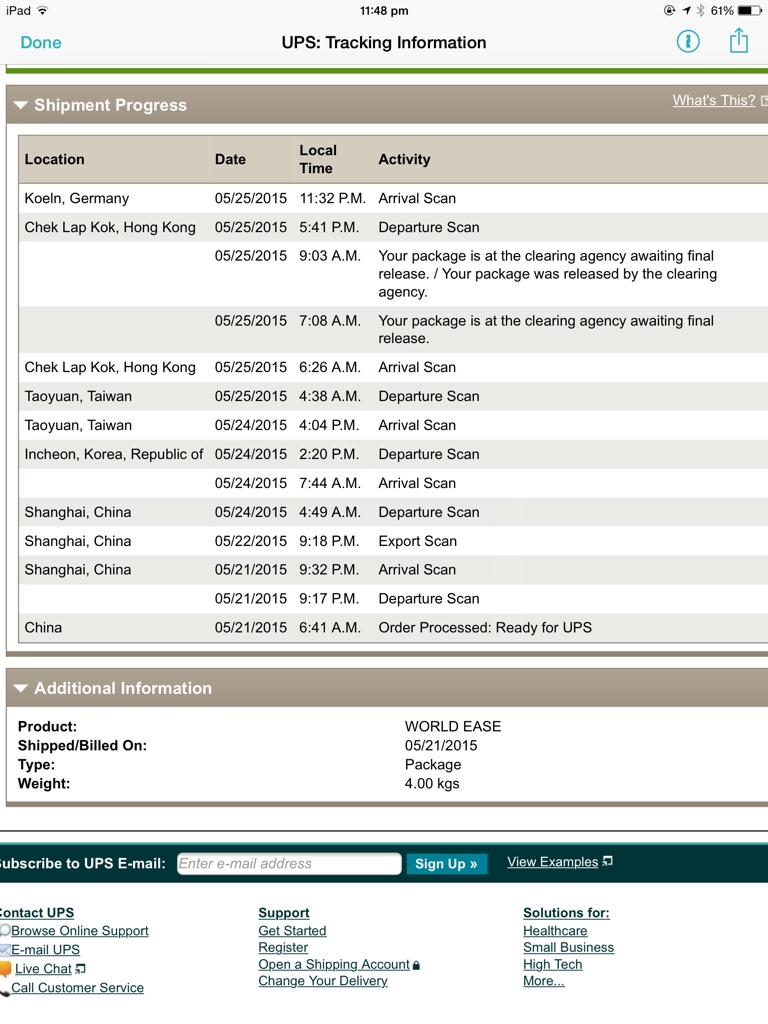
Task: Open the Support heading link
Action: tap(283, 912)
